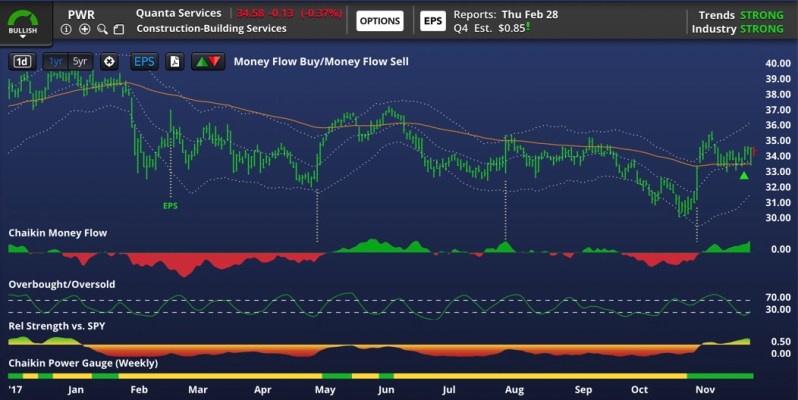798x400 pixels.
Task: Click the Chaikin Power Gauge weekly color bar
Action: click(x=380, y=375)
